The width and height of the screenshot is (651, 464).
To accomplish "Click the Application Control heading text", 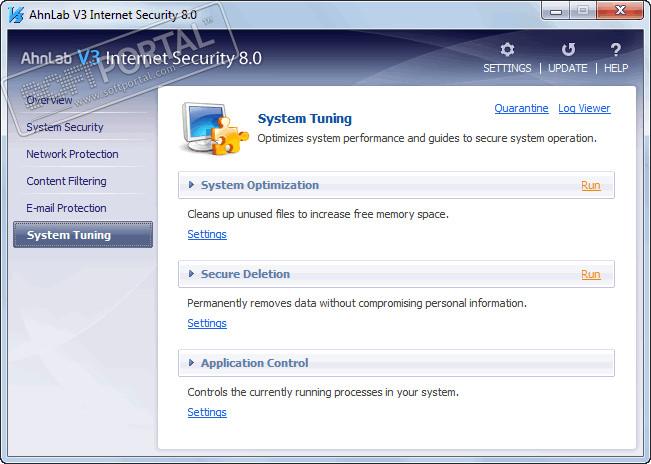I will point(255,363).
